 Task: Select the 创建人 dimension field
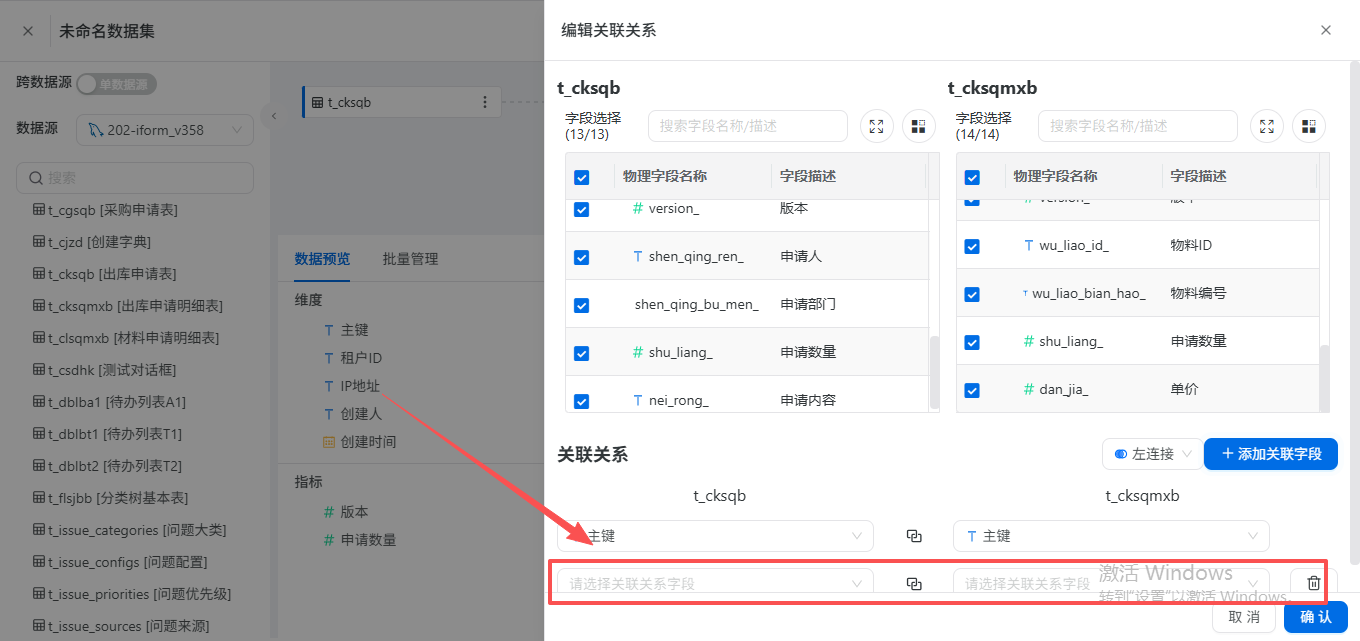[352, 414]
